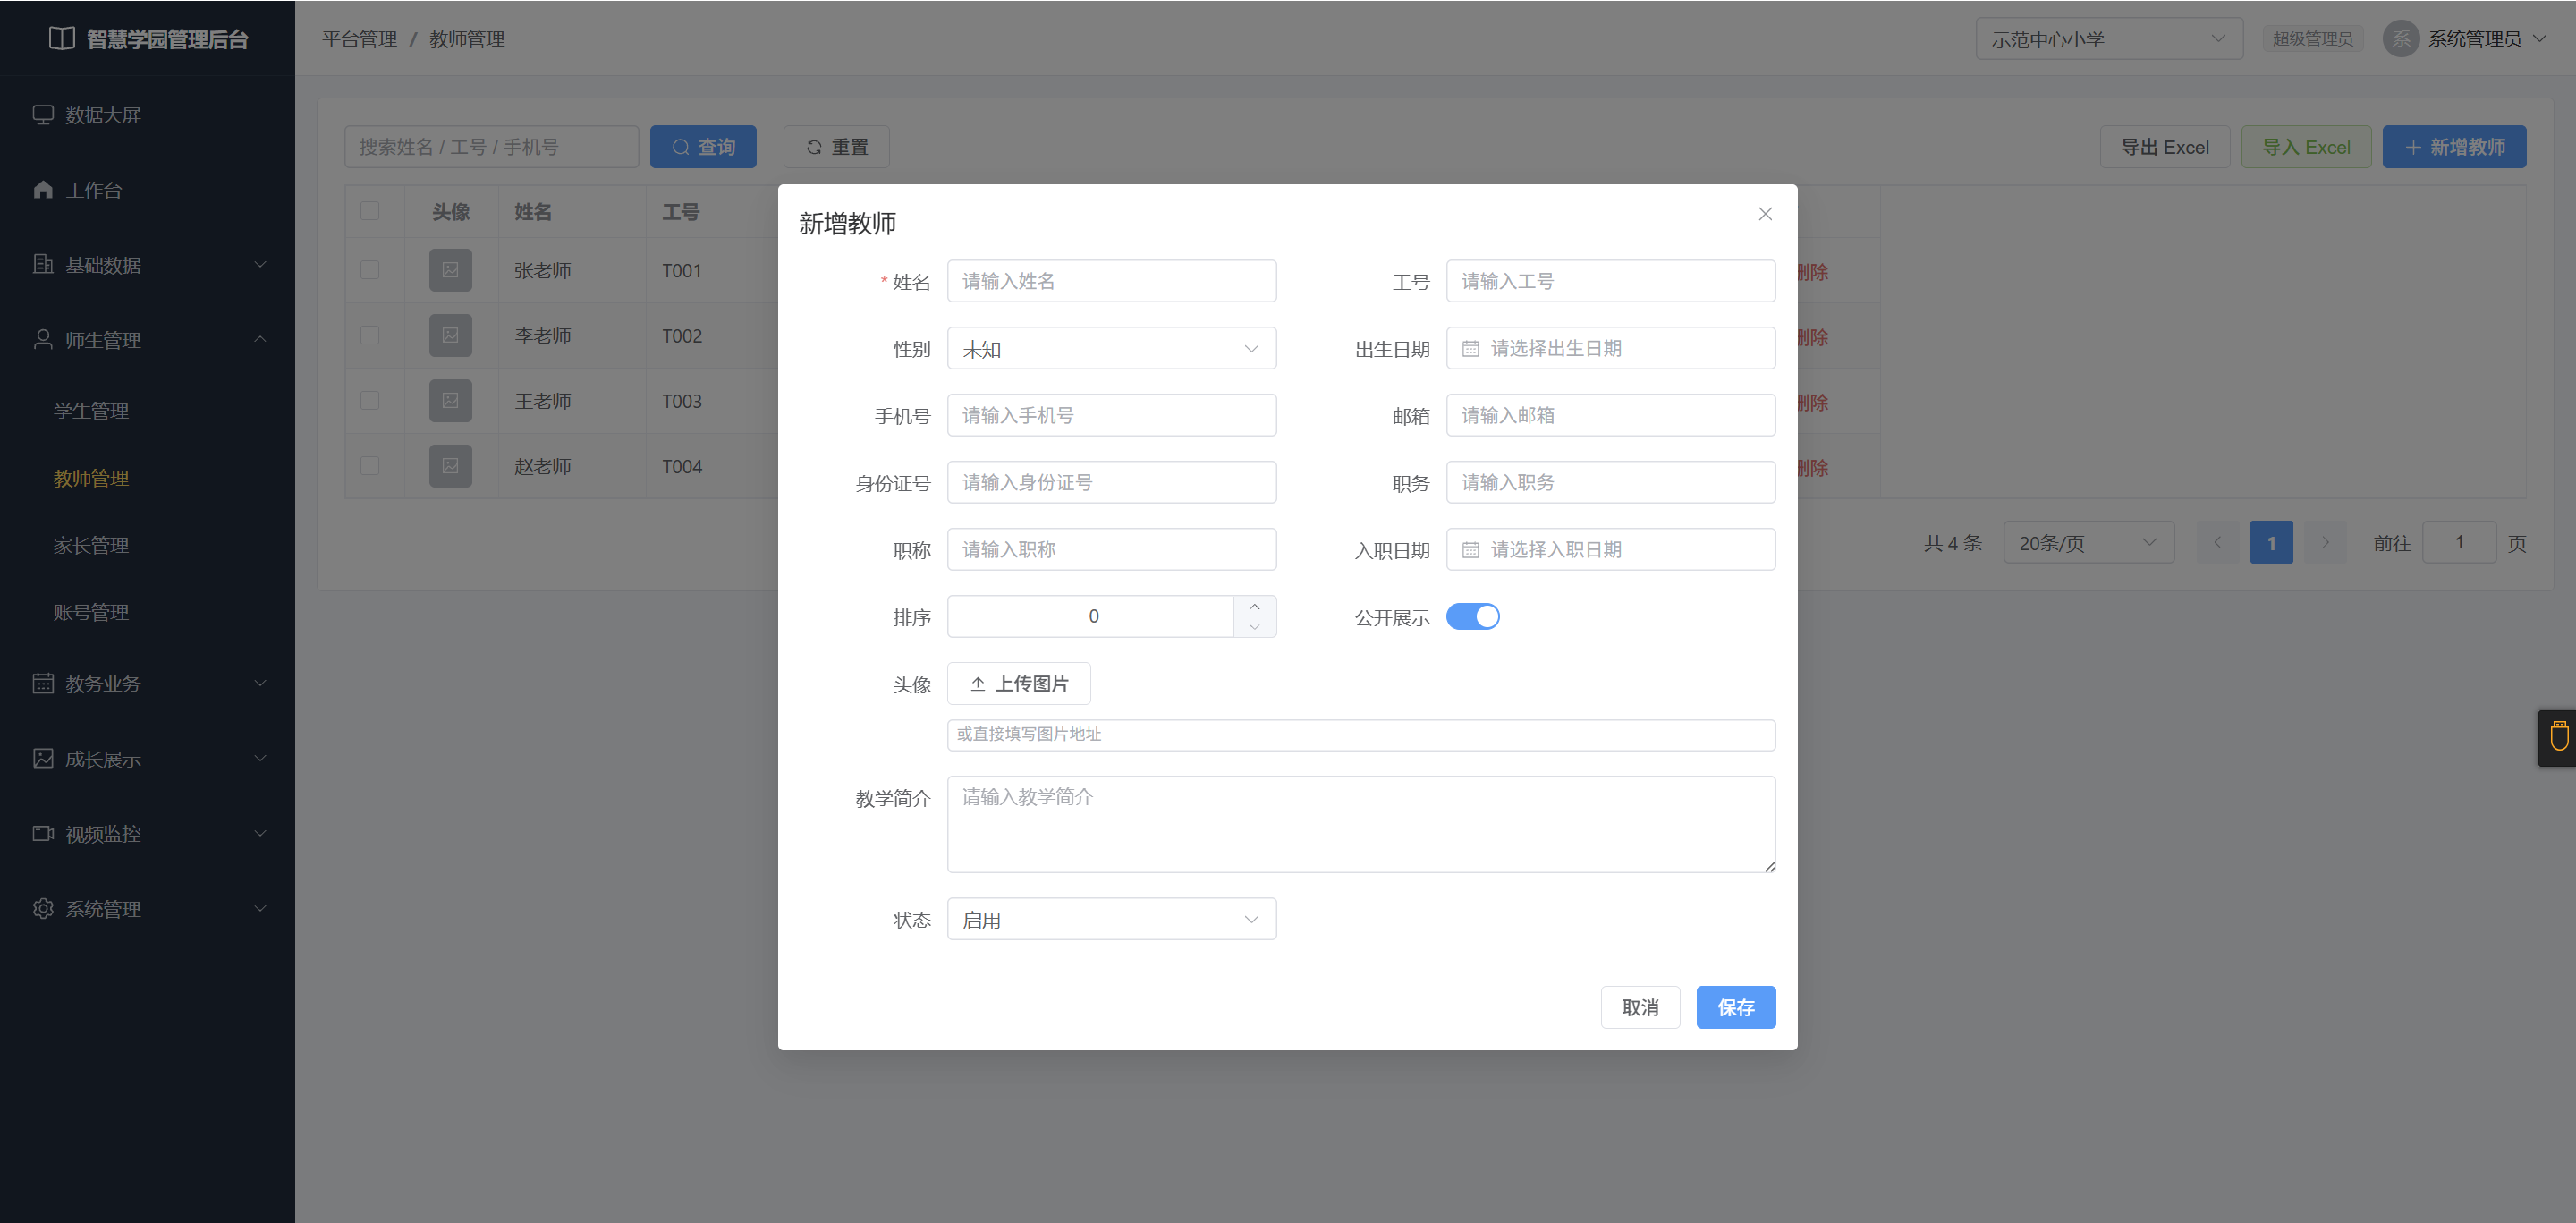
Task: Click the 数据大屏 monitor icon in sidebar
Action: coord(43,115)
